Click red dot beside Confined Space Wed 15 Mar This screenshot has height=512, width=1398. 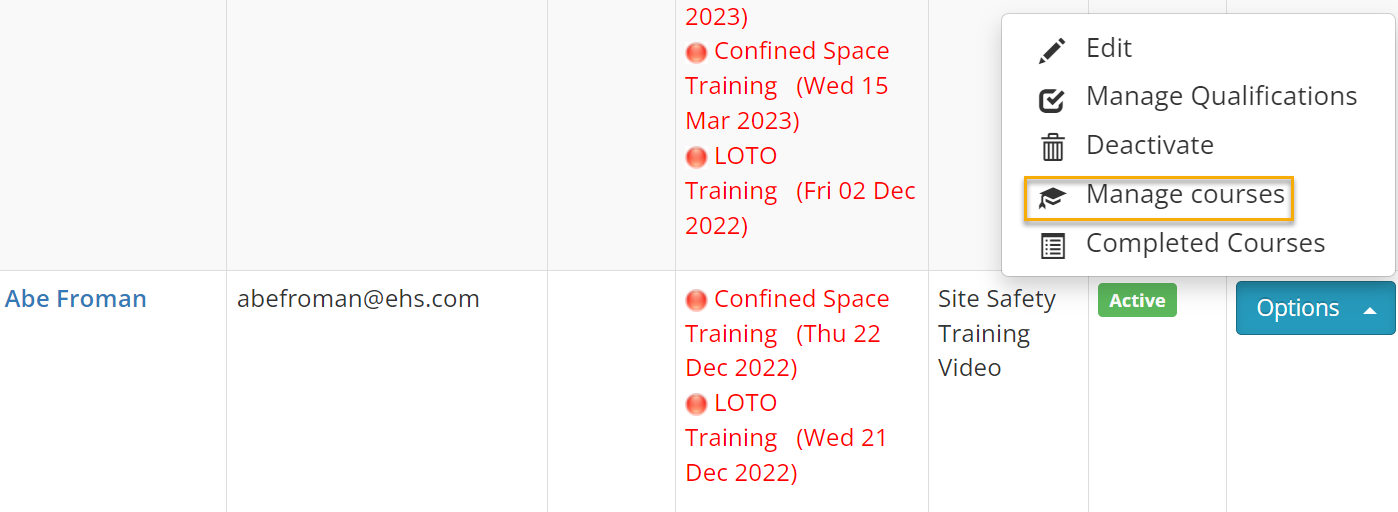pyautogui.click(x=696, y=52)
